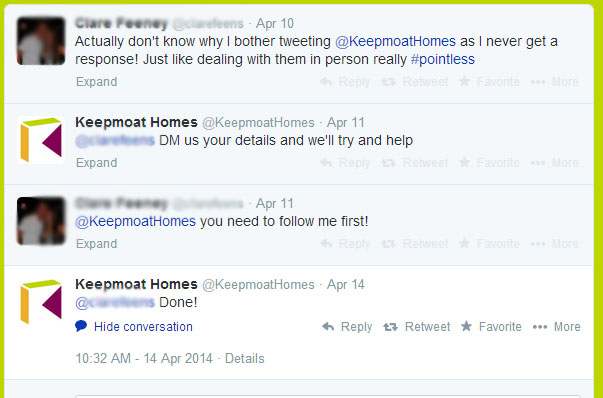
Task: Expand the Apr 10 #pointless tweet
Action: [97, 82]
